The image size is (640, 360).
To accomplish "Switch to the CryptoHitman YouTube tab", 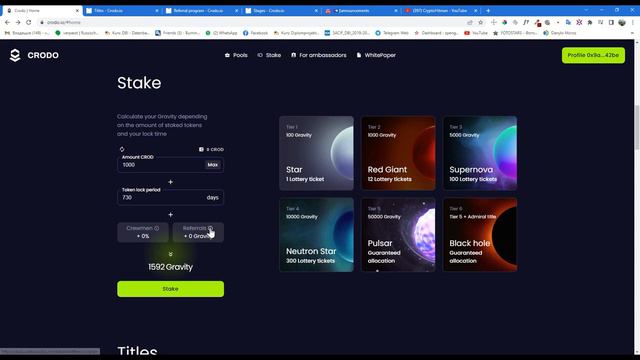I will (x=440, y=11).
